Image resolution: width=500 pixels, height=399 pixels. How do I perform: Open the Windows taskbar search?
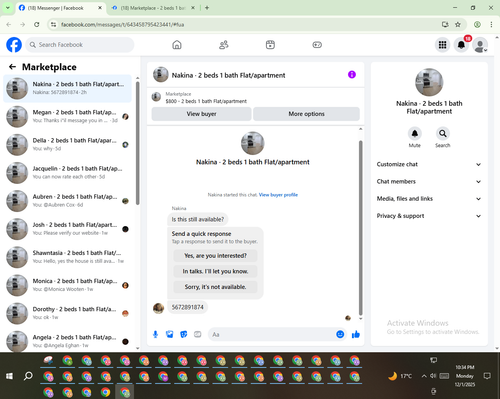(x=28, y=376)
